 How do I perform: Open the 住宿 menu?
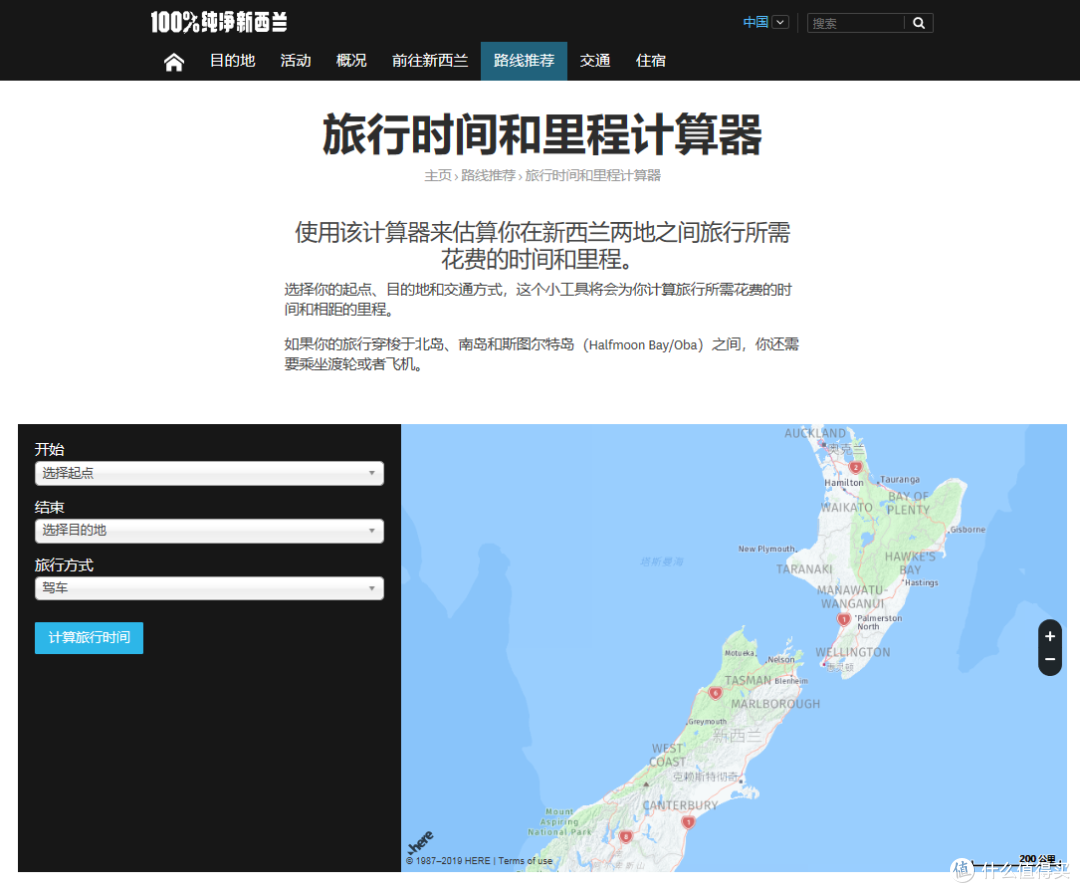tap(651, 61)
